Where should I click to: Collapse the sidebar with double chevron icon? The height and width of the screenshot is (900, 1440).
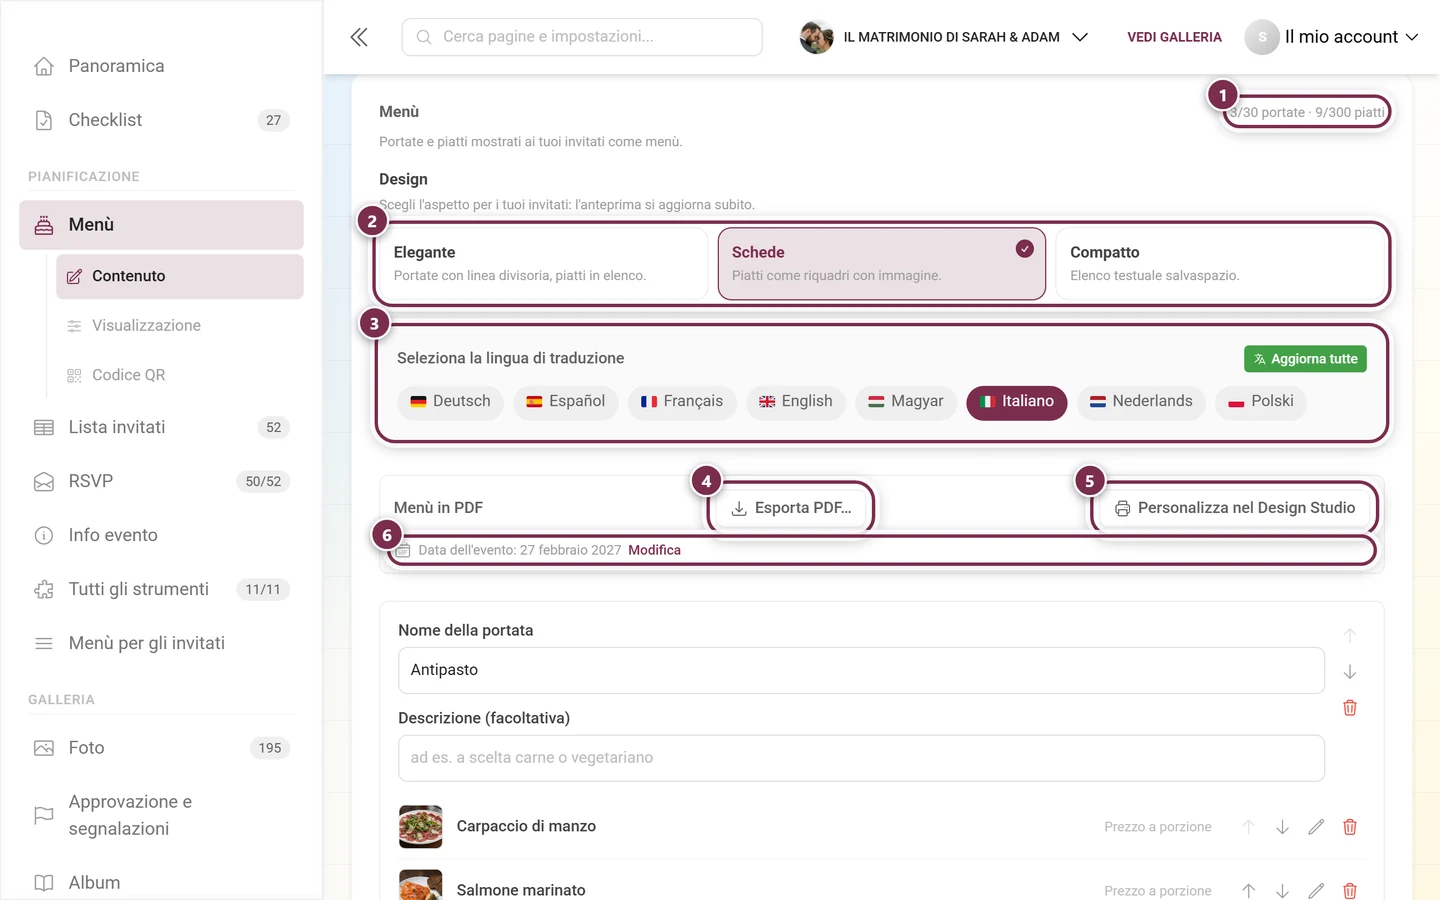coord(359,37)
